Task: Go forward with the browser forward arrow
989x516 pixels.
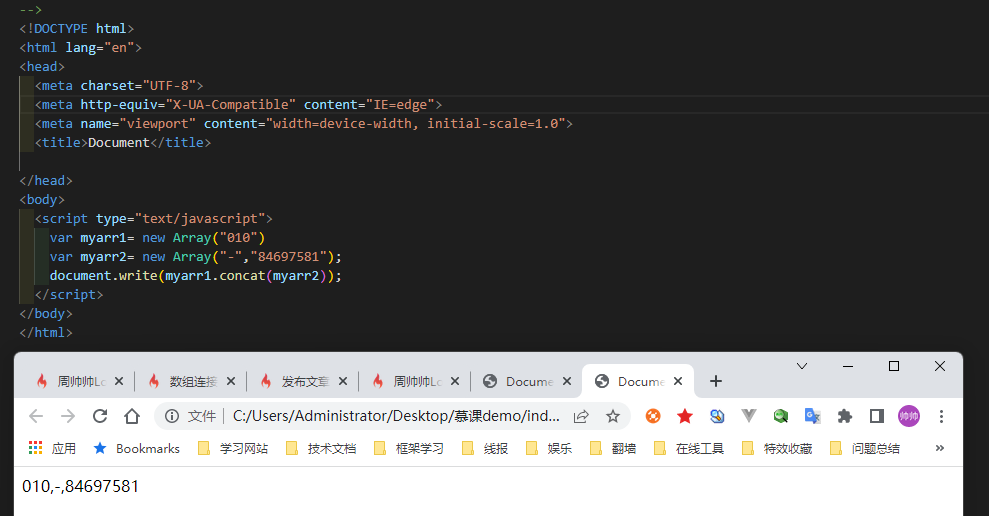Action: (x=67, y=416)
